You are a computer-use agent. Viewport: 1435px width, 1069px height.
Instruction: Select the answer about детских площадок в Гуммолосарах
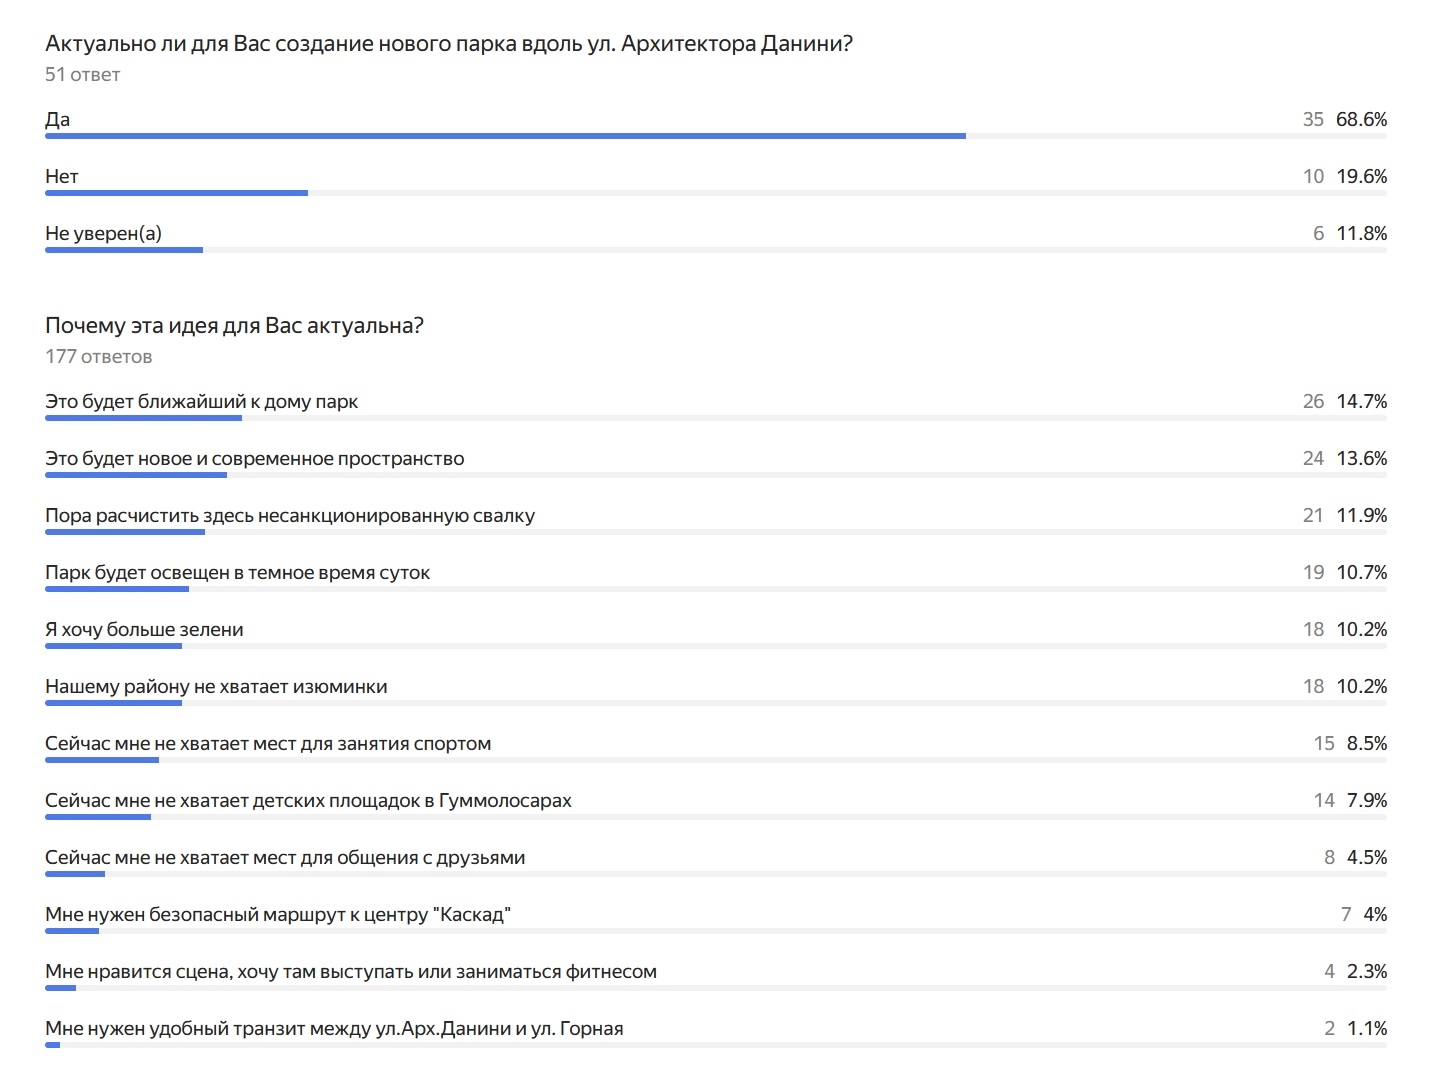308,800
